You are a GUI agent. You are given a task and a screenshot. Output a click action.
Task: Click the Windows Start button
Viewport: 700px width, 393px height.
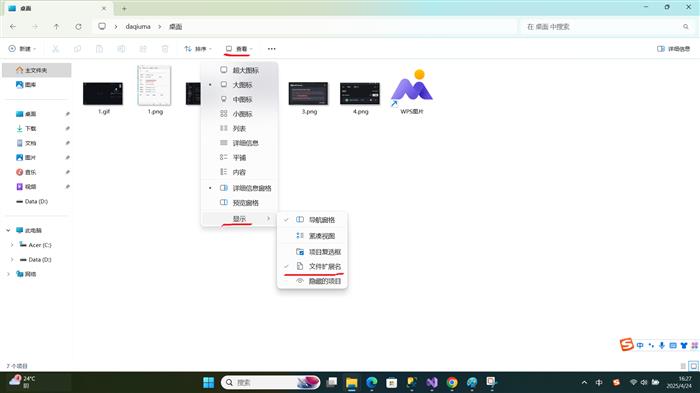pos(208,382)
